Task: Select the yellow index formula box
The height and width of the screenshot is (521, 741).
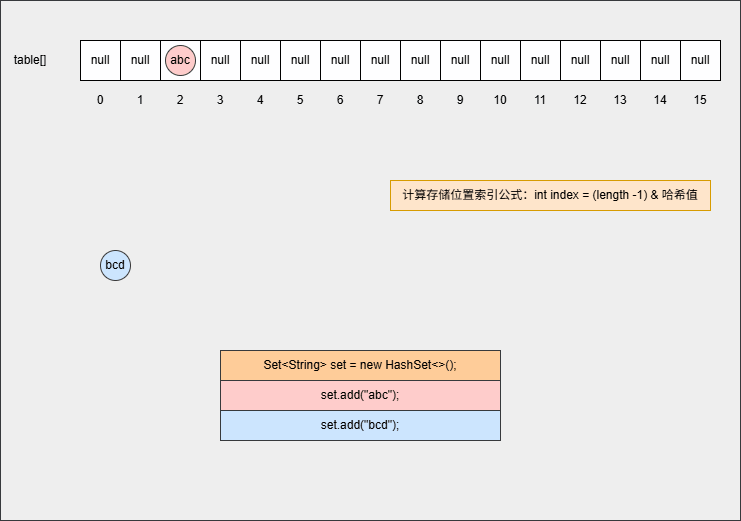Action: click(550, 195)
